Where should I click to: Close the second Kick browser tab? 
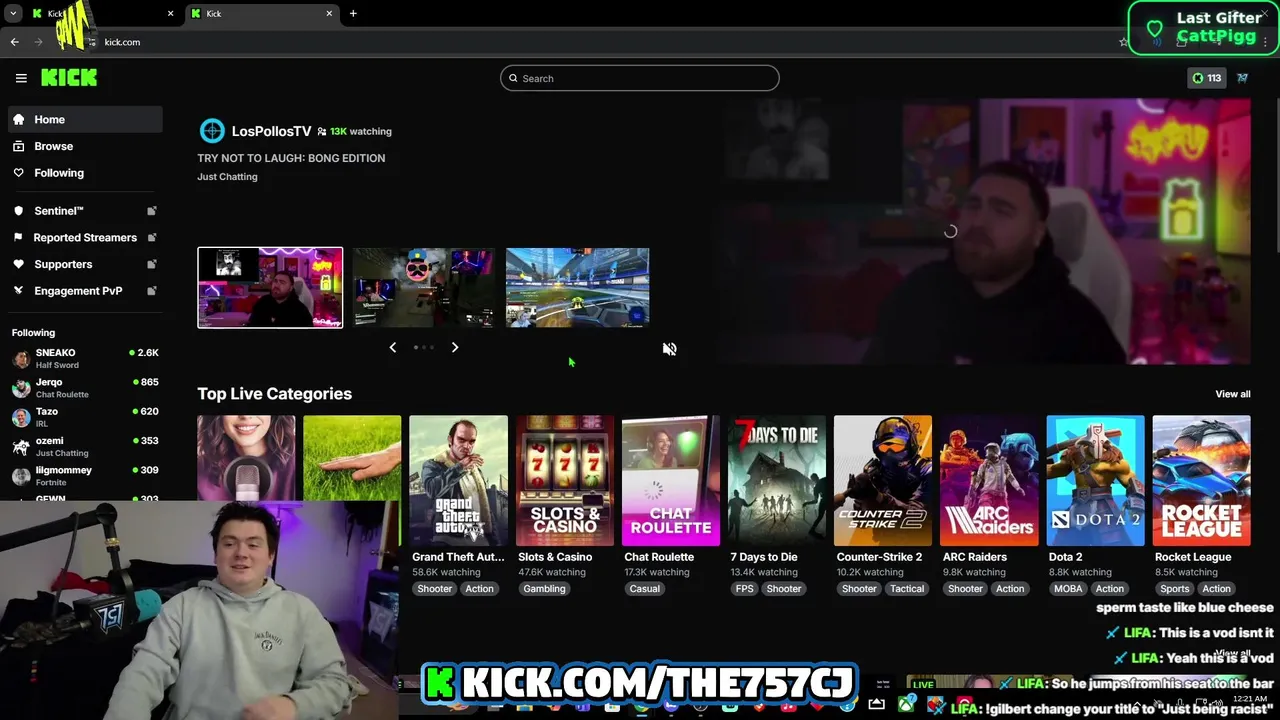tap(329, 14)
